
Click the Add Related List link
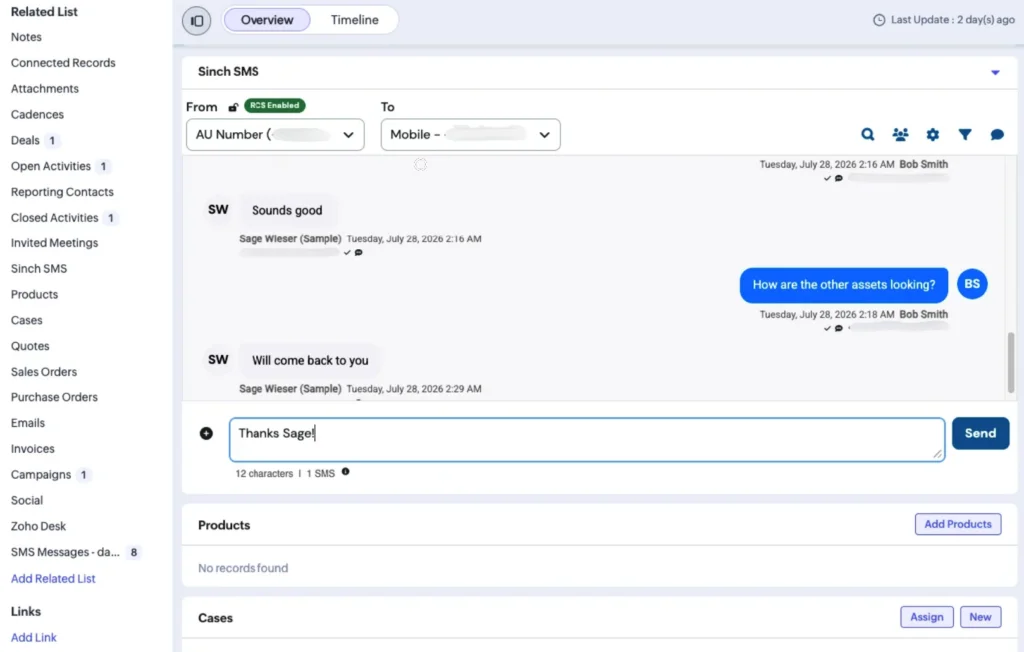pos(53,578)
